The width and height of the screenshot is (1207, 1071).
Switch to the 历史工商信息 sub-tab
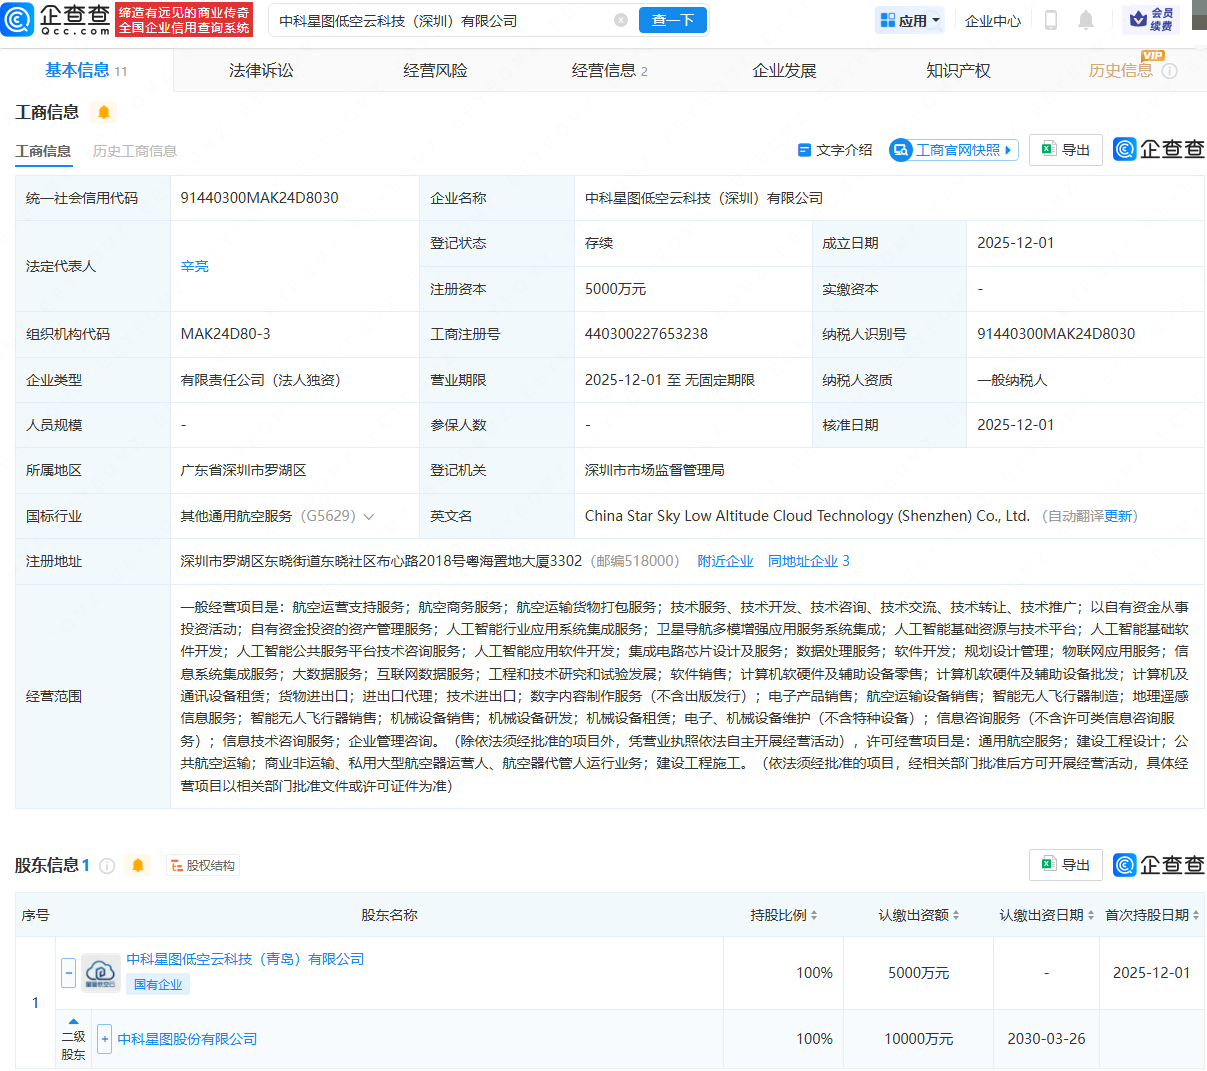point(135,151)
